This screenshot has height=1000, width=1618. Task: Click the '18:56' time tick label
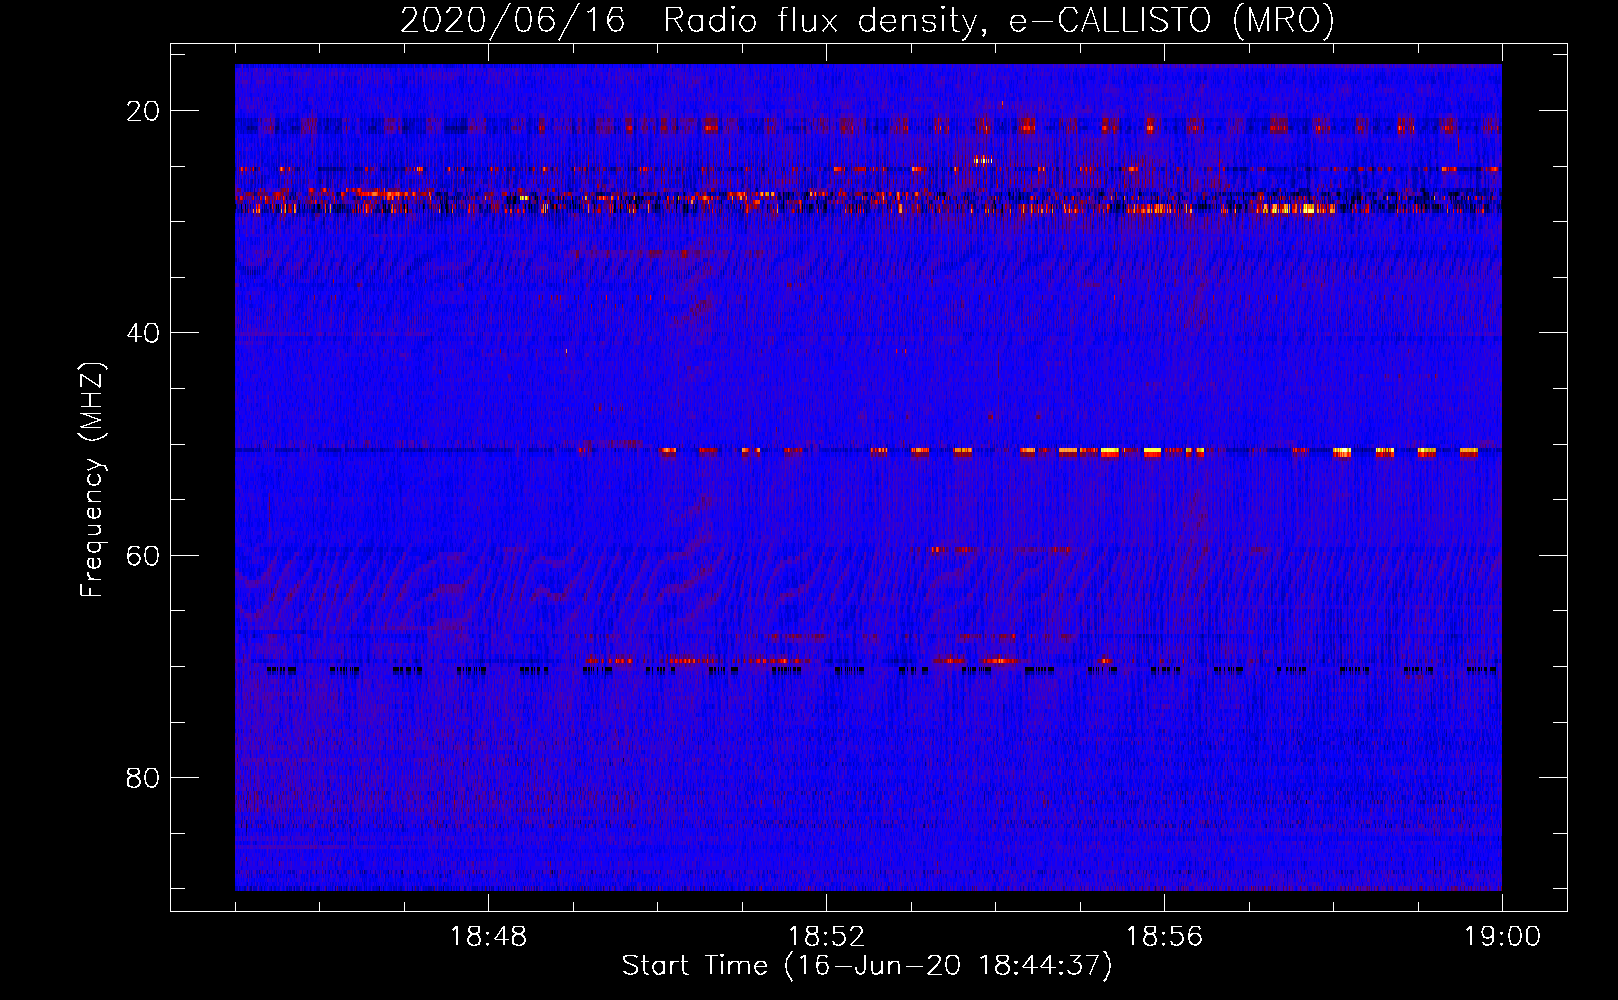point(1164,937)
